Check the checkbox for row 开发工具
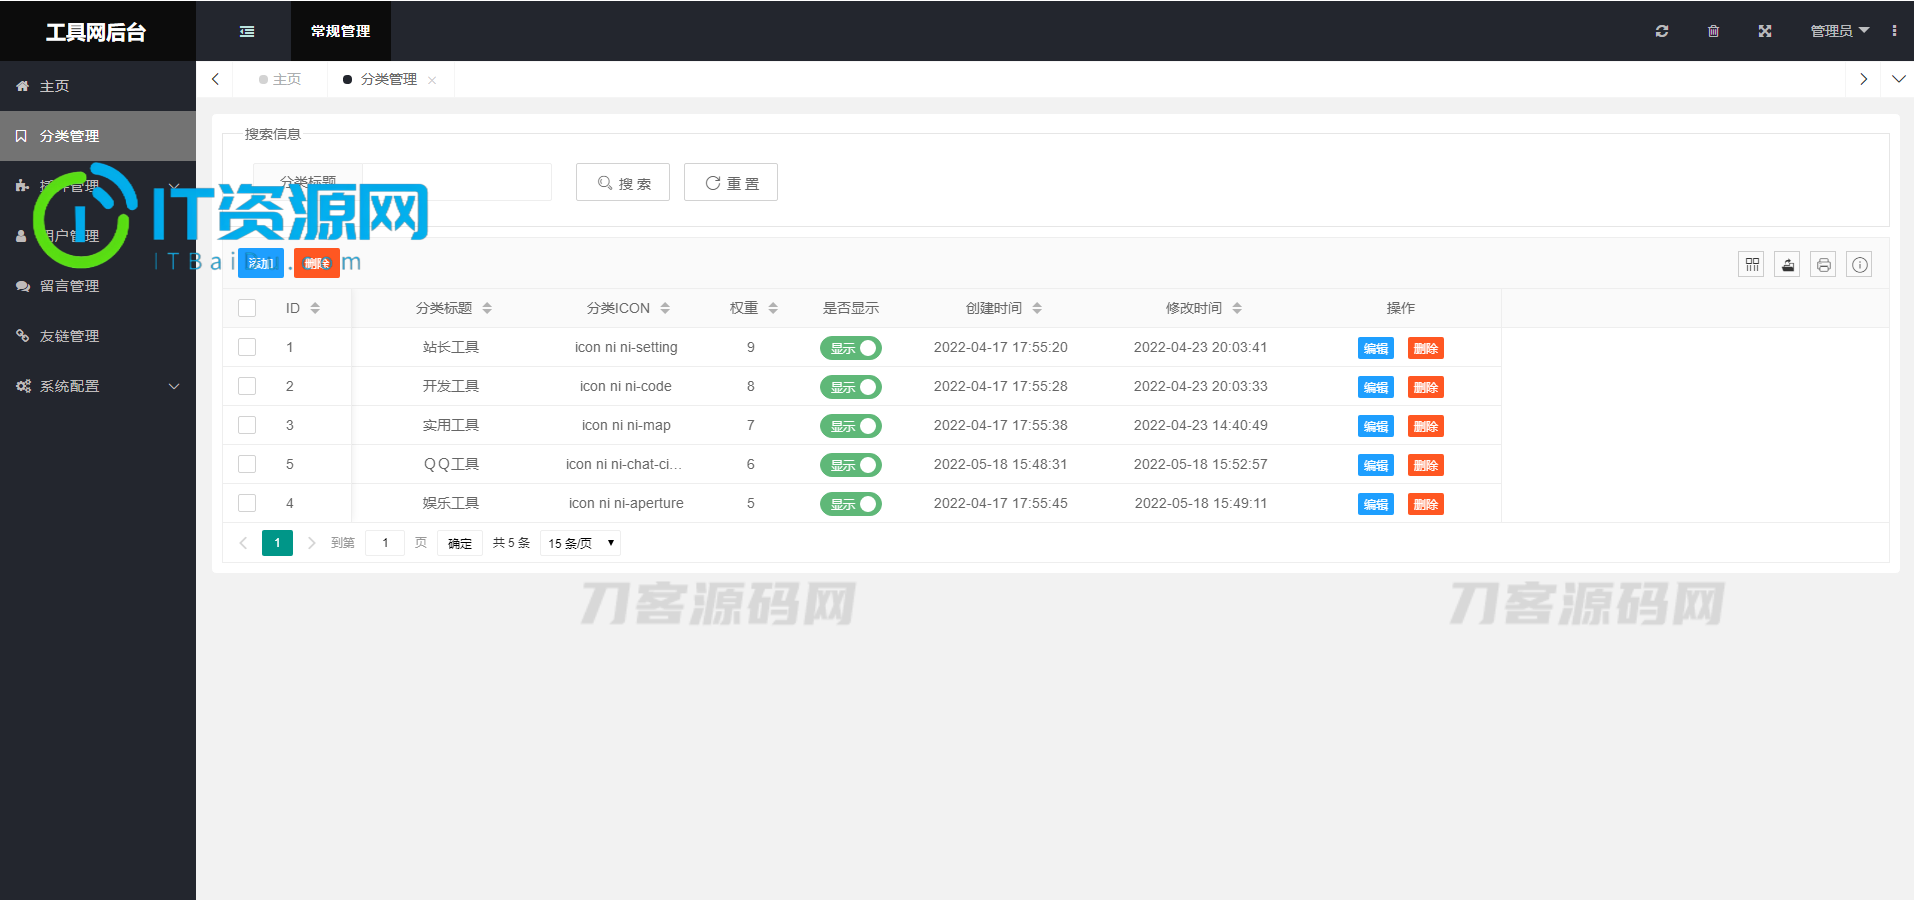 click(247, 386)
